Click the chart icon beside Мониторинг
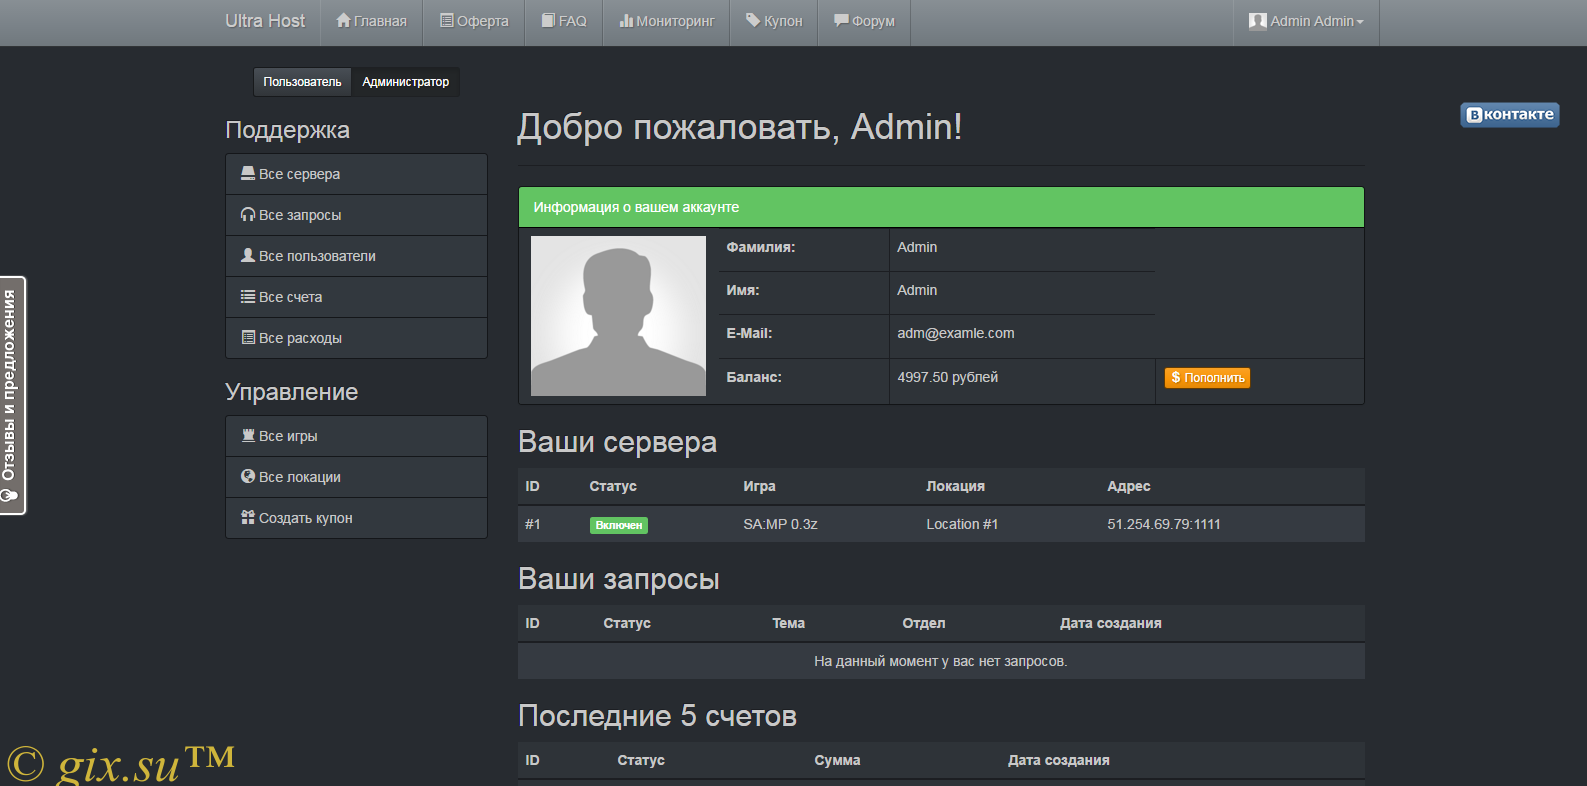Viewport: 1587px width, 786px height. pos(626,20)
